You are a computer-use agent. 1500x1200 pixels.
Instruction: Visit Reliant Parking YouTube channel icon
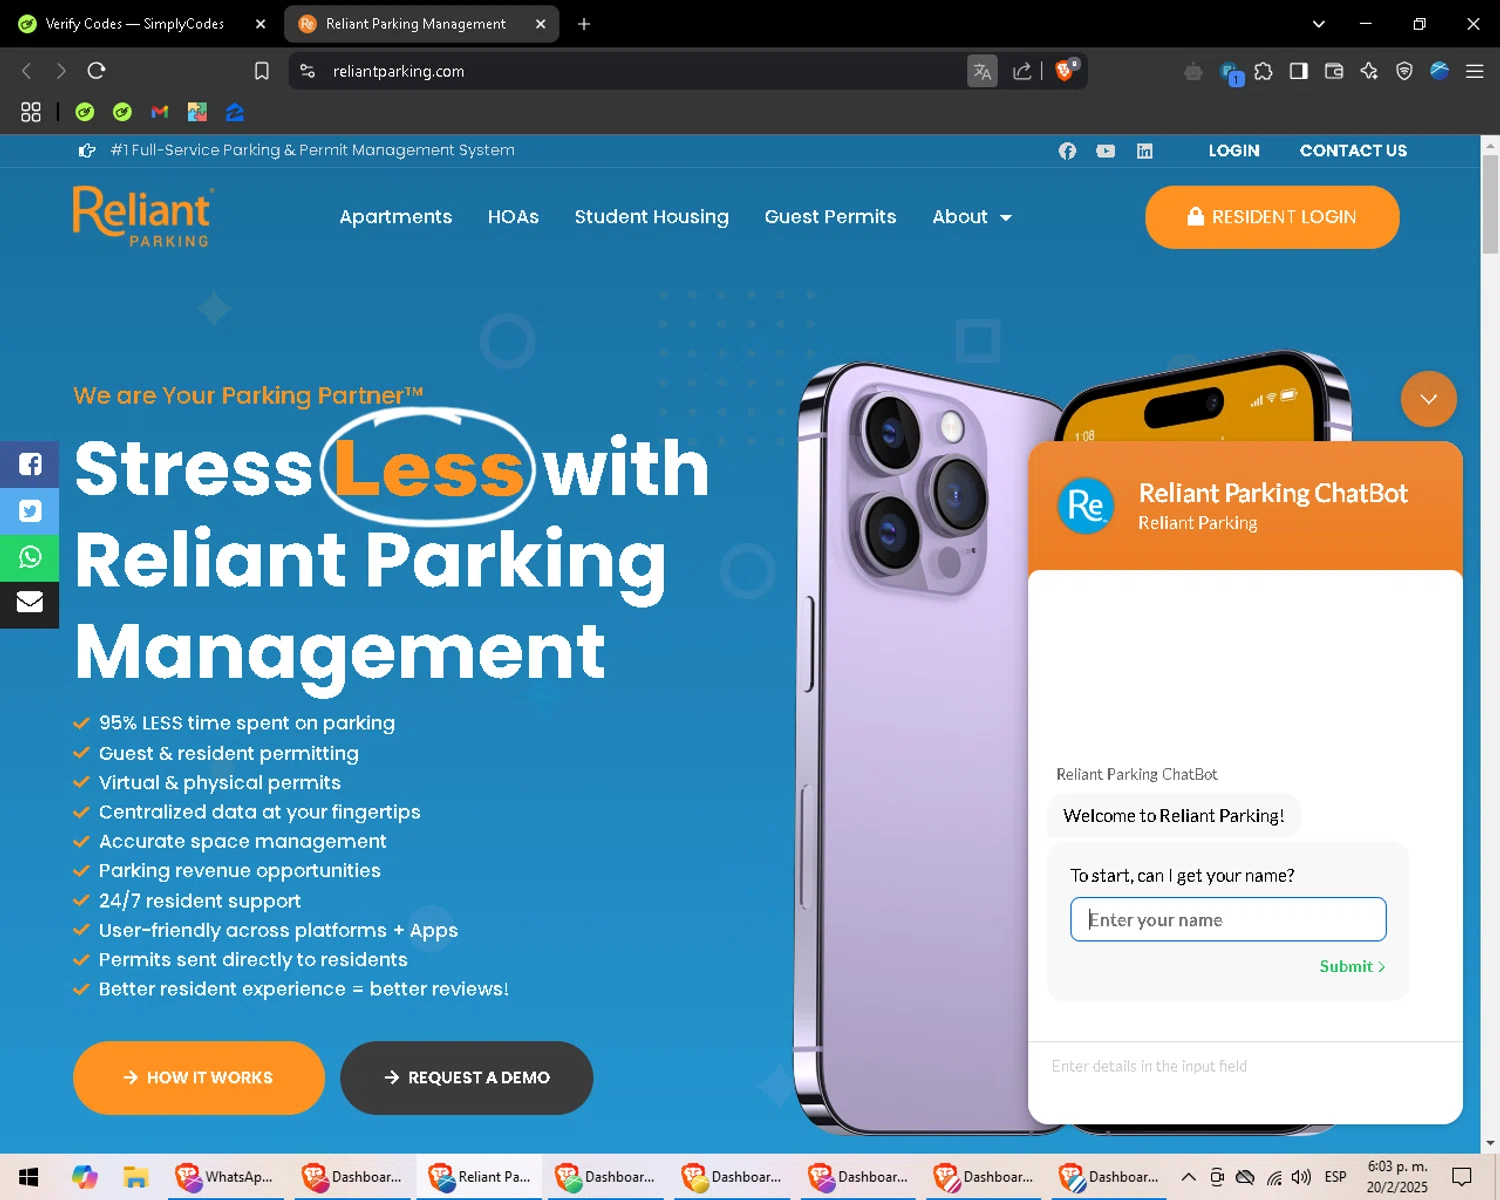point(1105,151)
